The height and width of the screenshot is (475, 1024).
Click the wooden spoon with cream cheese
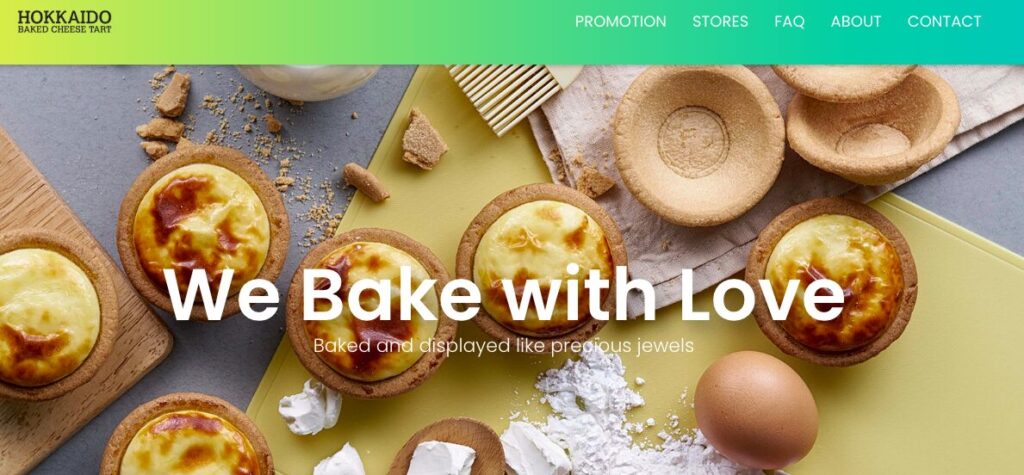coord(447,449)
